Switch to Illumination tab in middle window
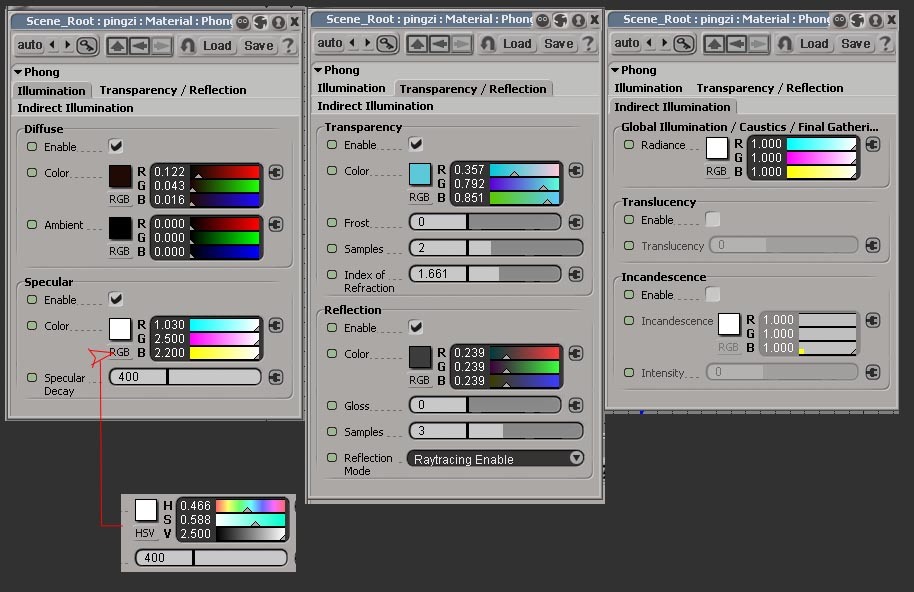Screen dimensions: 914x592 click(x=351, y=89)
